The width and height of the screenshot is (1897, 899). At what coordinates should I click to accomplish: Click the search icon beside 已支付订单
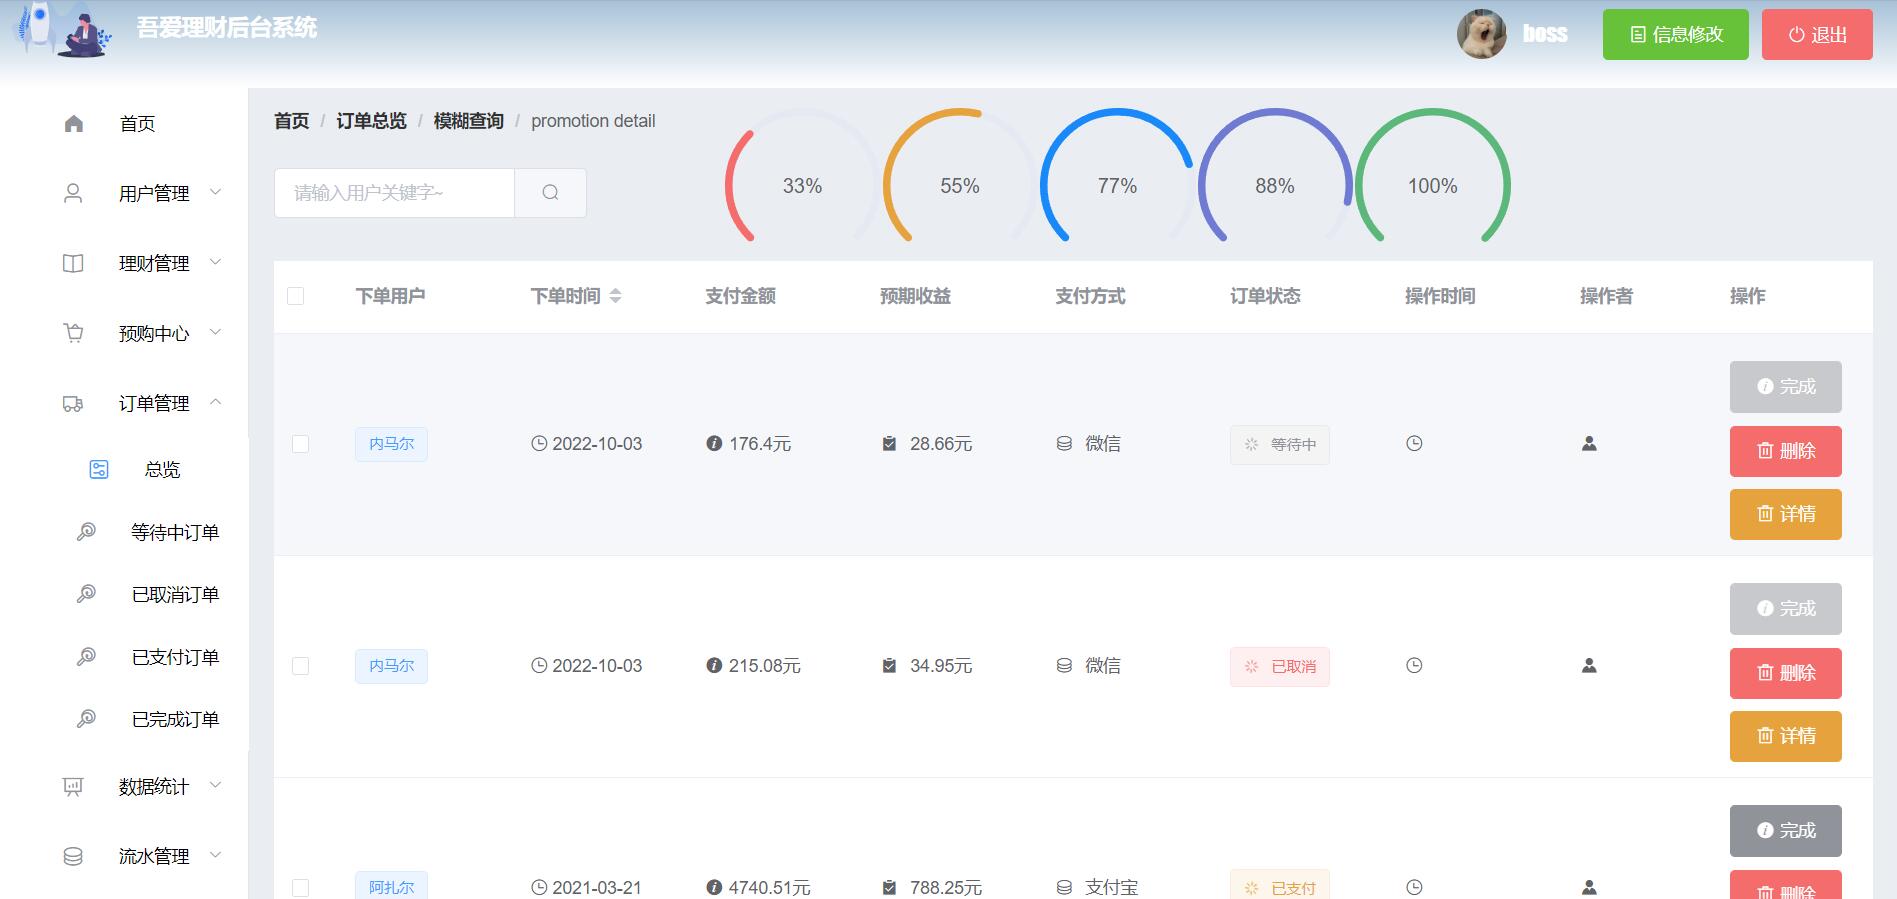pyautogui.click(x=86, y=657)
